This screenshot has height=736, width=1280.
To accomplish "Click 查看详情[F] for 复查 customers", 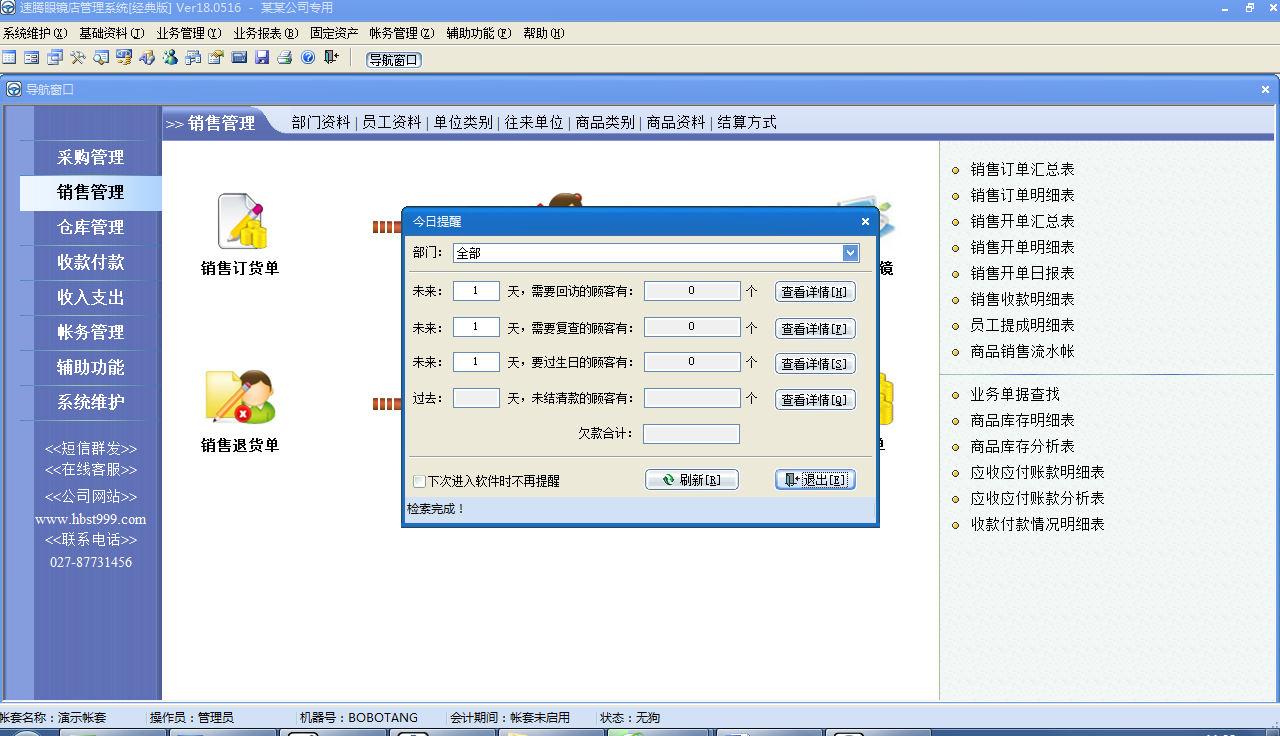I will pyautogui.click(x=815, y=328).
